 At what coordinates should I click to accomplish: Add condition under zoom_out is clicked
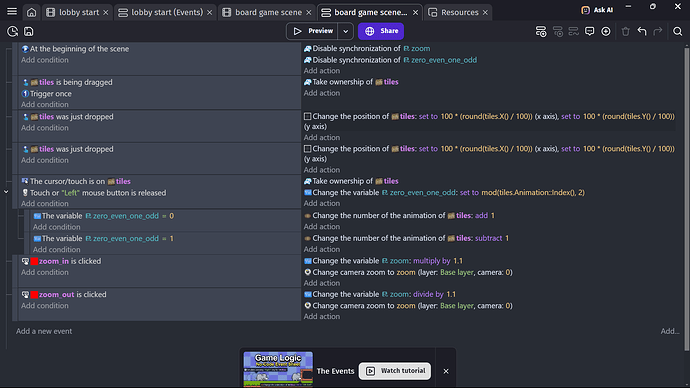(45, 306)
